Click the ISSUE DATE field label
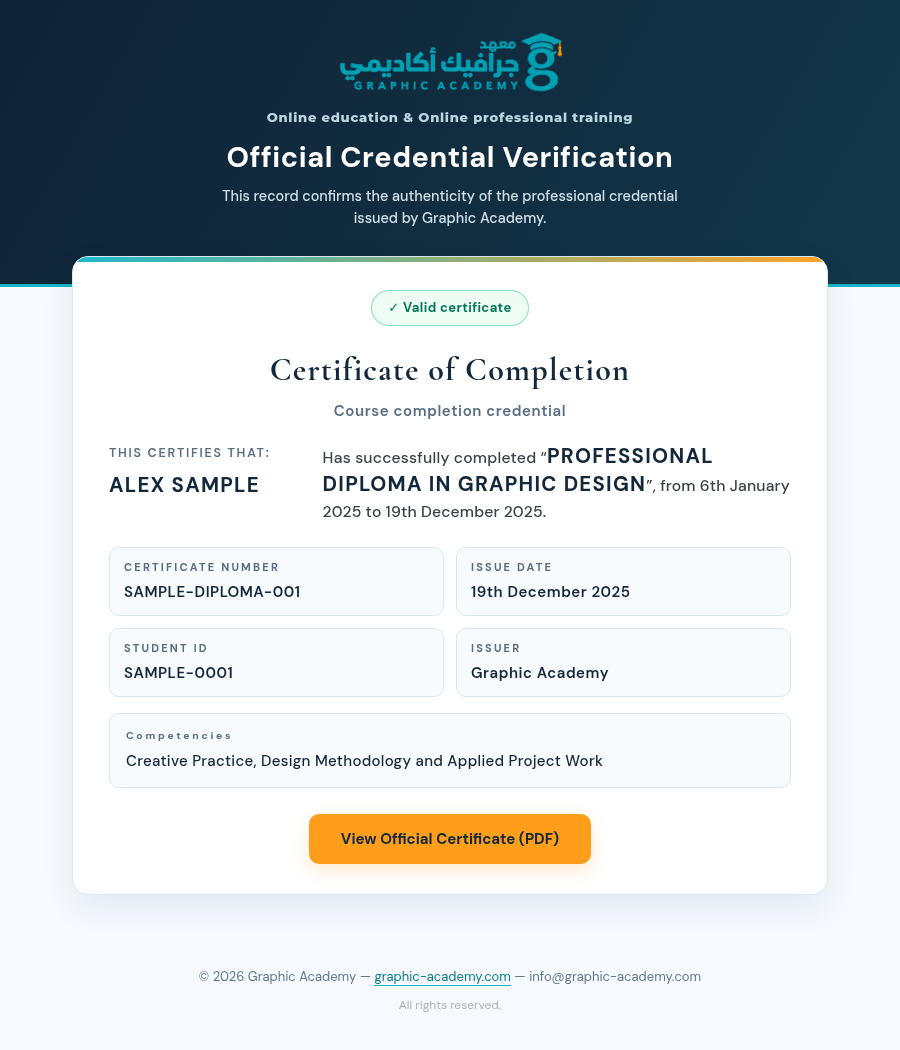900x1050 pixels. coord(512,567)
